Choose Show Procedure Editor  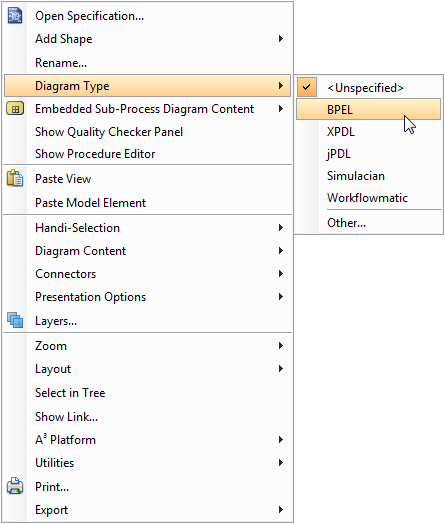coord(148,154)
